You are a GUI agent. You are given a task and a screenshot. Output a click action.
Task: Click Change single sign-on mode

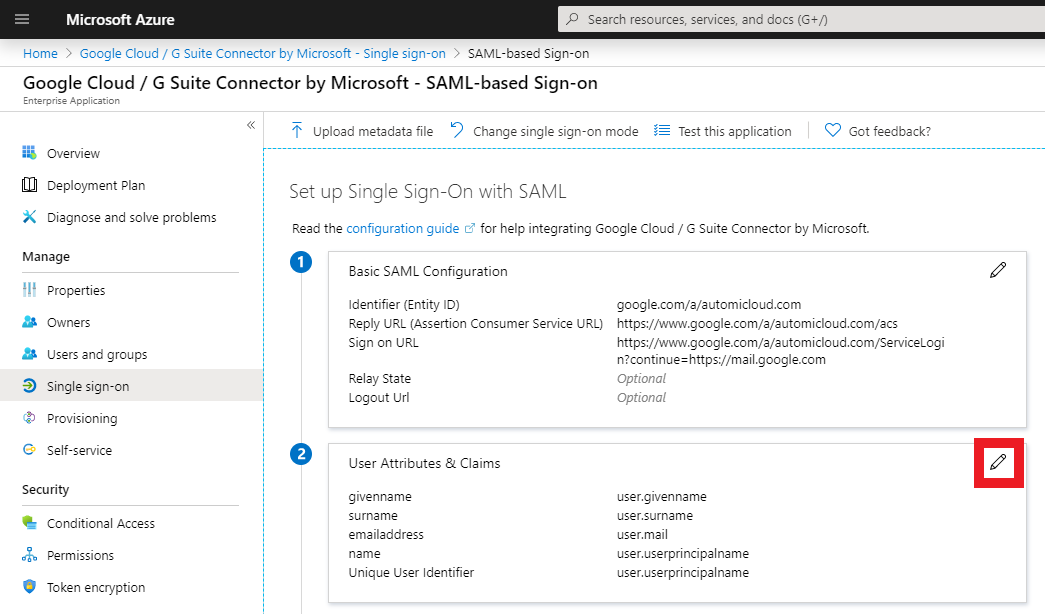(544, 131)
